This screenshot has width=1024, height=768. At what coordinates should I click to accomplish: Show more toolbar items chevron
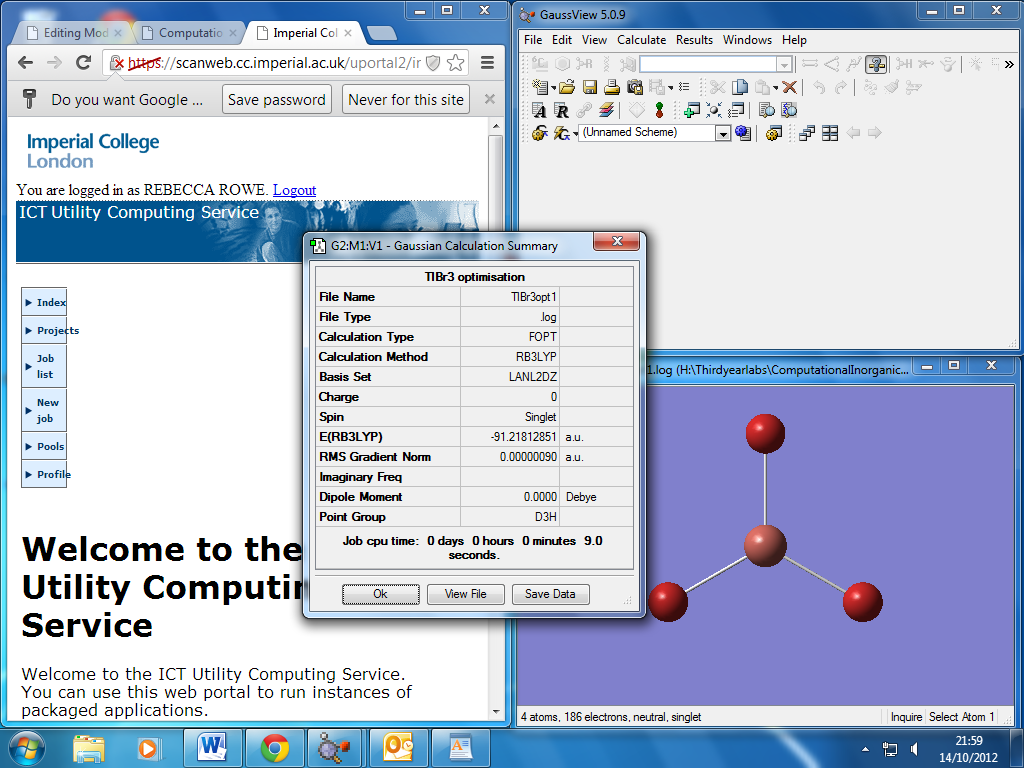click(x=1009, y=64)
